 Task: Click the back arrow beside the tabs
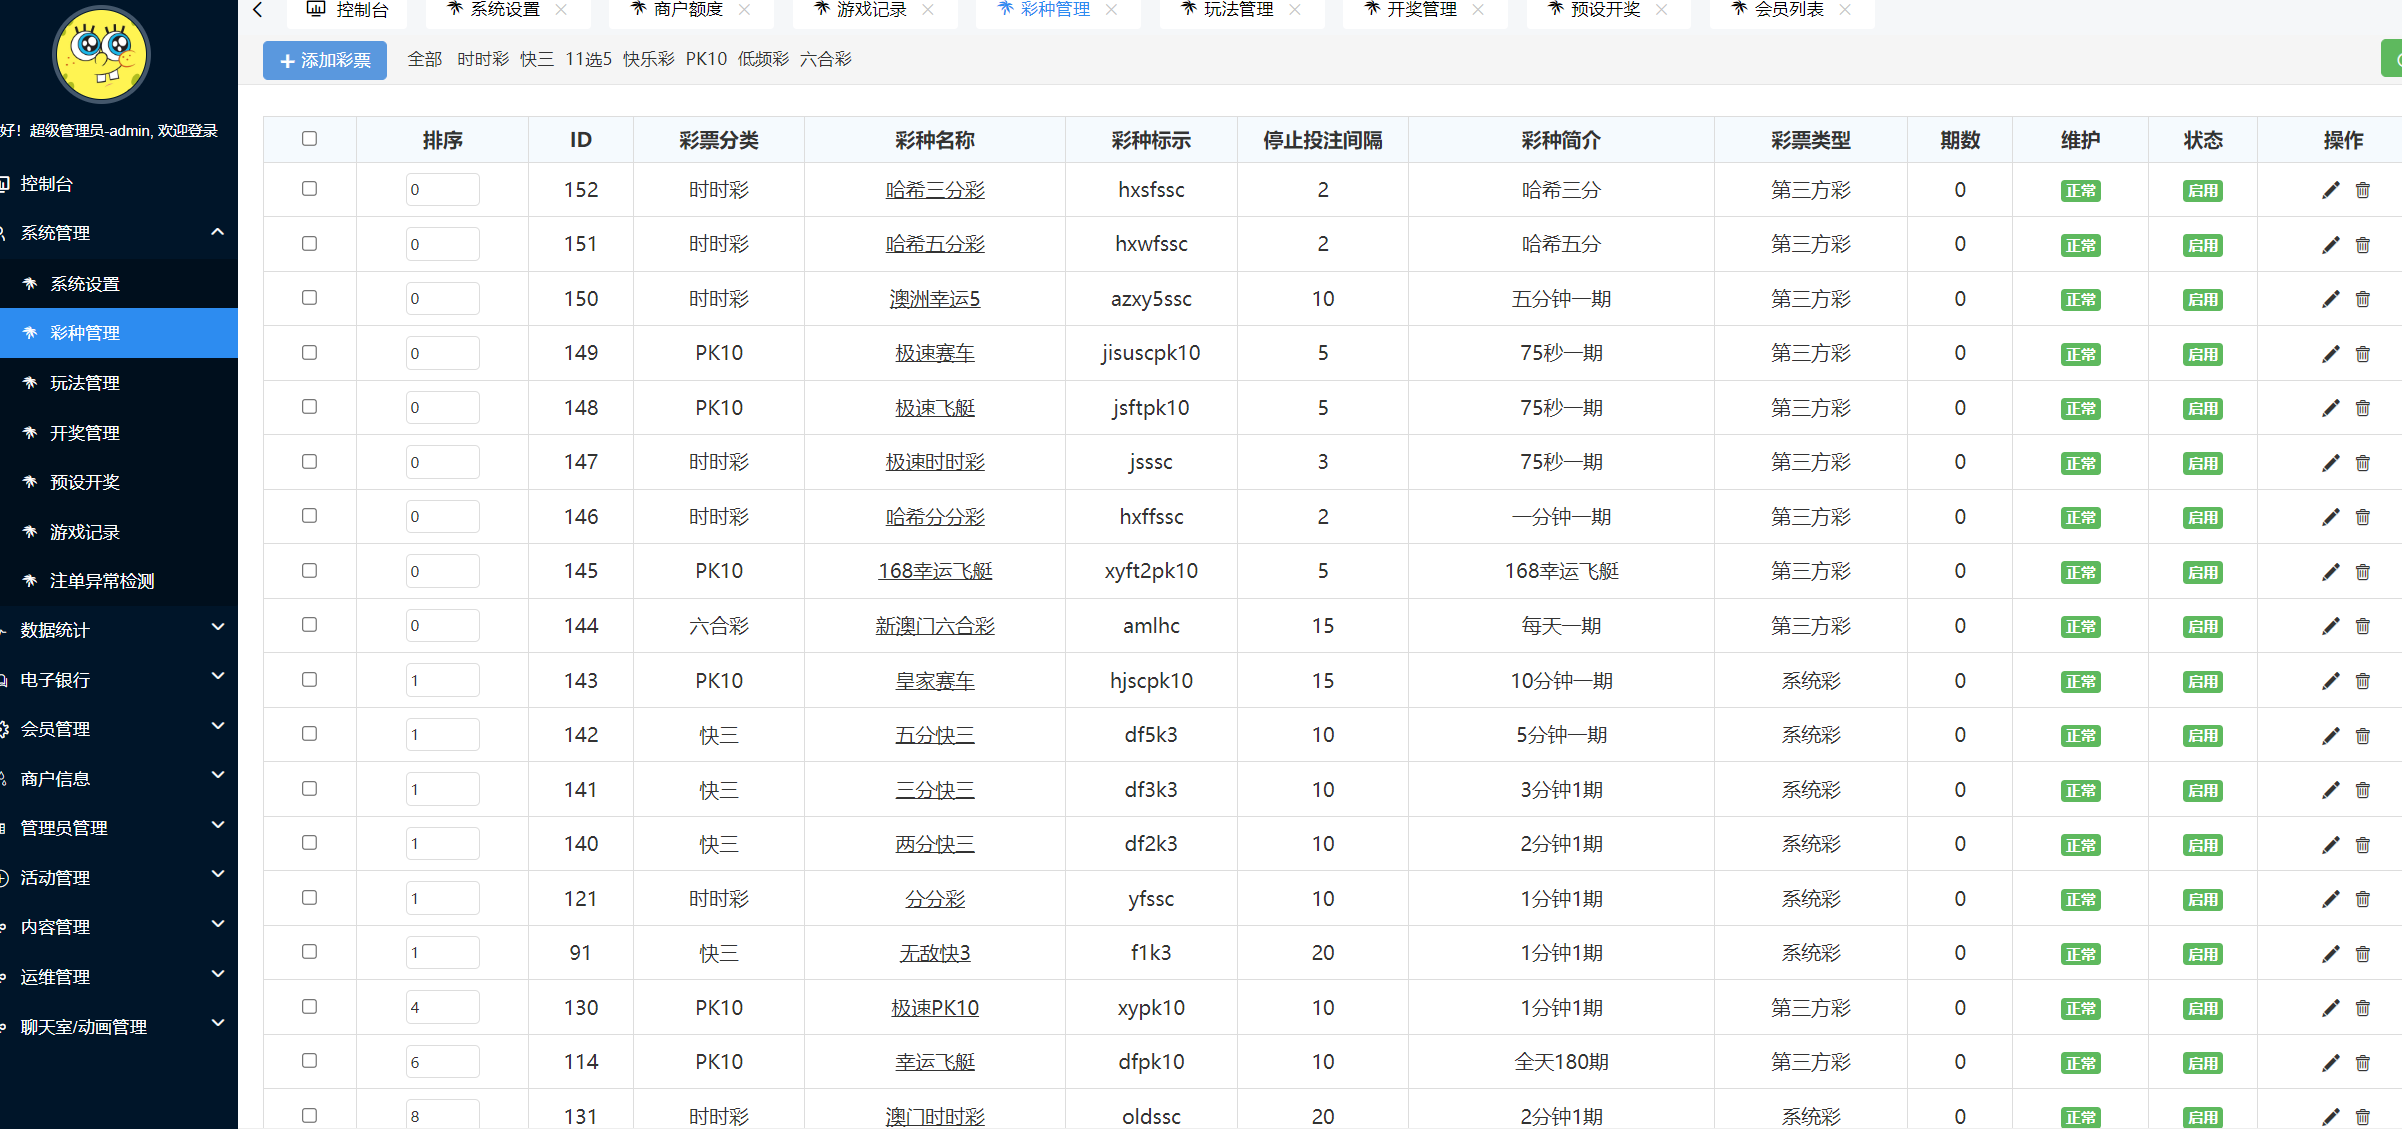pyautogui.click(x=258, y=10)
